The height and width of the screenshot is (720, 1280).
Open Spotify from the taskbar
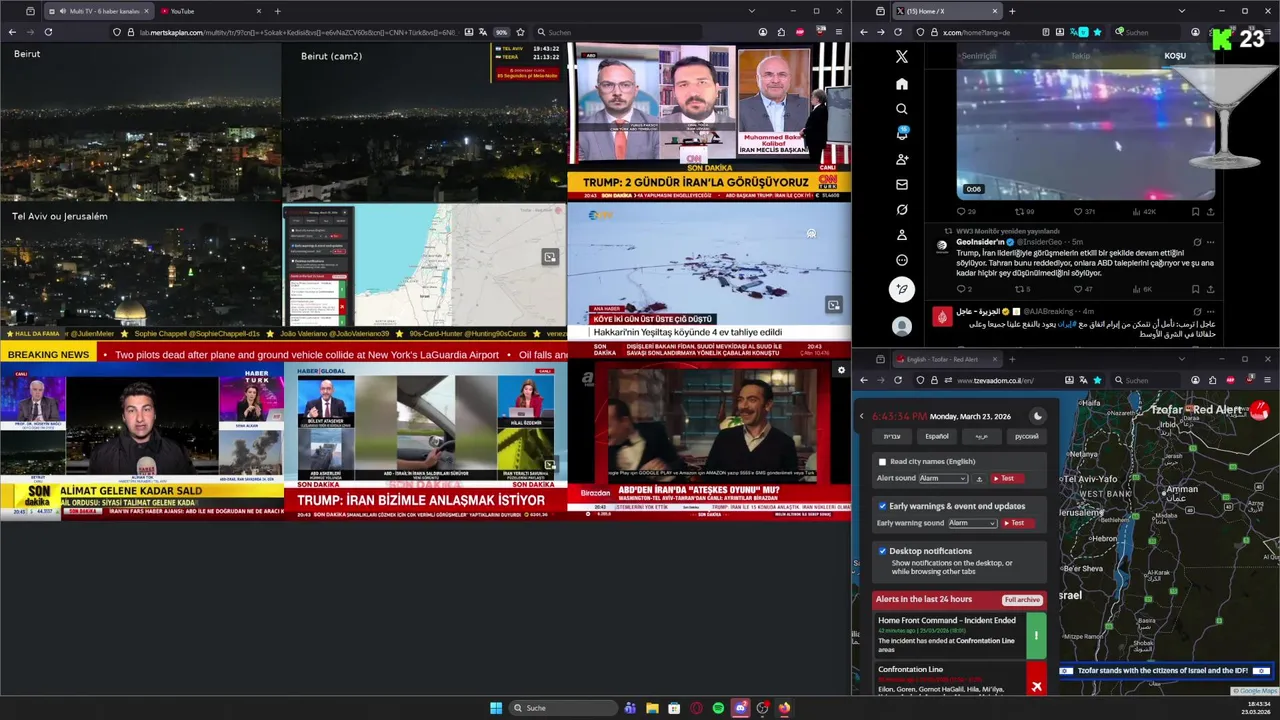718,708
